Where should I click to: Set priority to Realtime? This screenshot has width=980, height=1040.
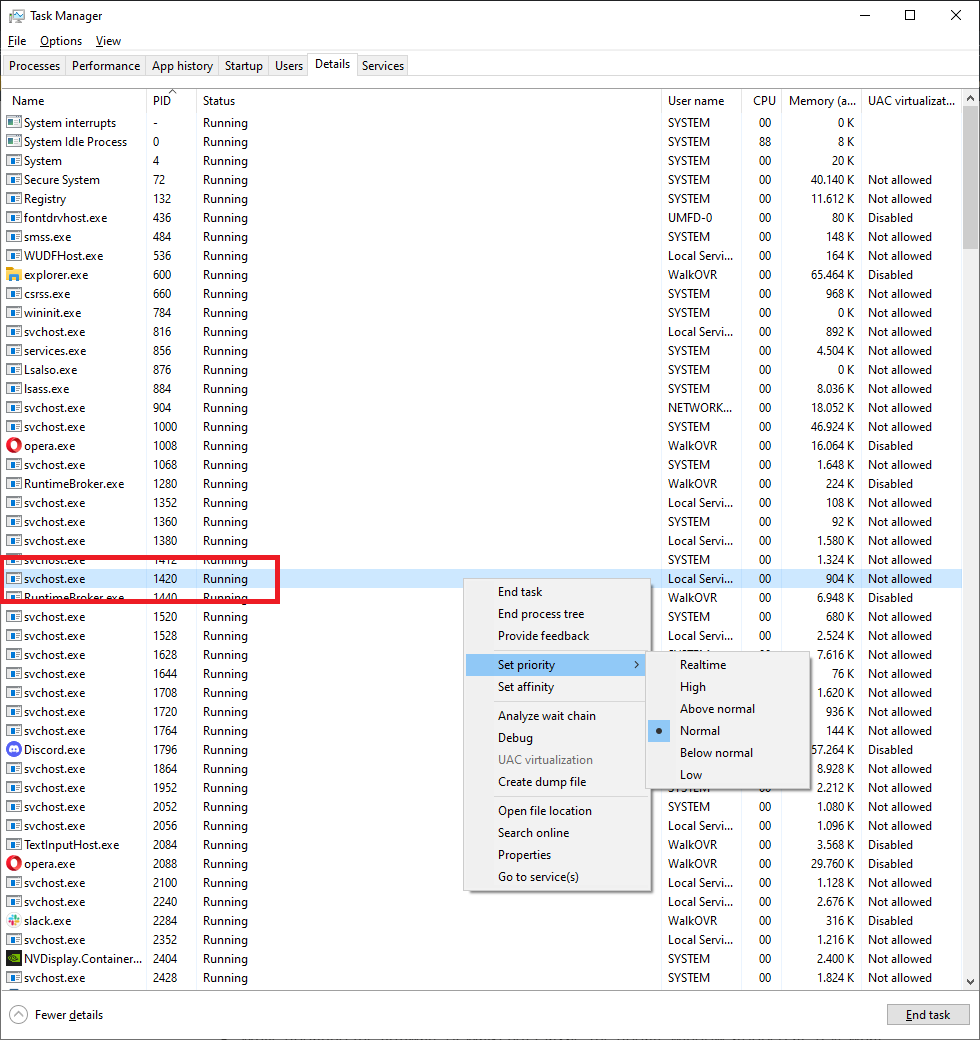(x=703, y=665)
